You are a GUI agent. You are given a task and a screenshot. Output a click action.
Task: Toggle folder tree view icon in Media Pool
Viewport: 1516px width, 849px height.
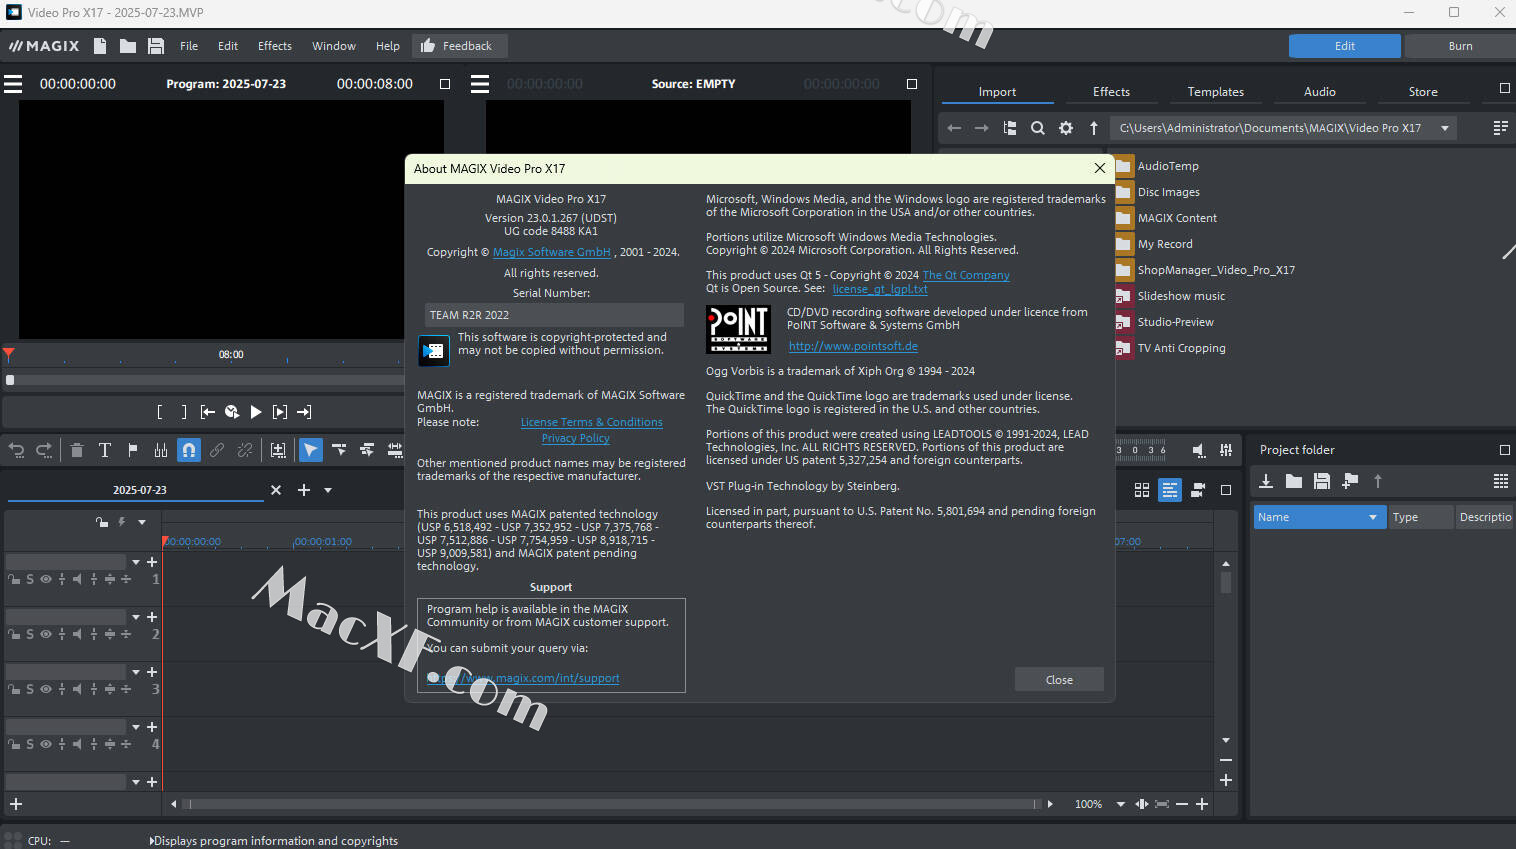click(x=1010, y=128)
